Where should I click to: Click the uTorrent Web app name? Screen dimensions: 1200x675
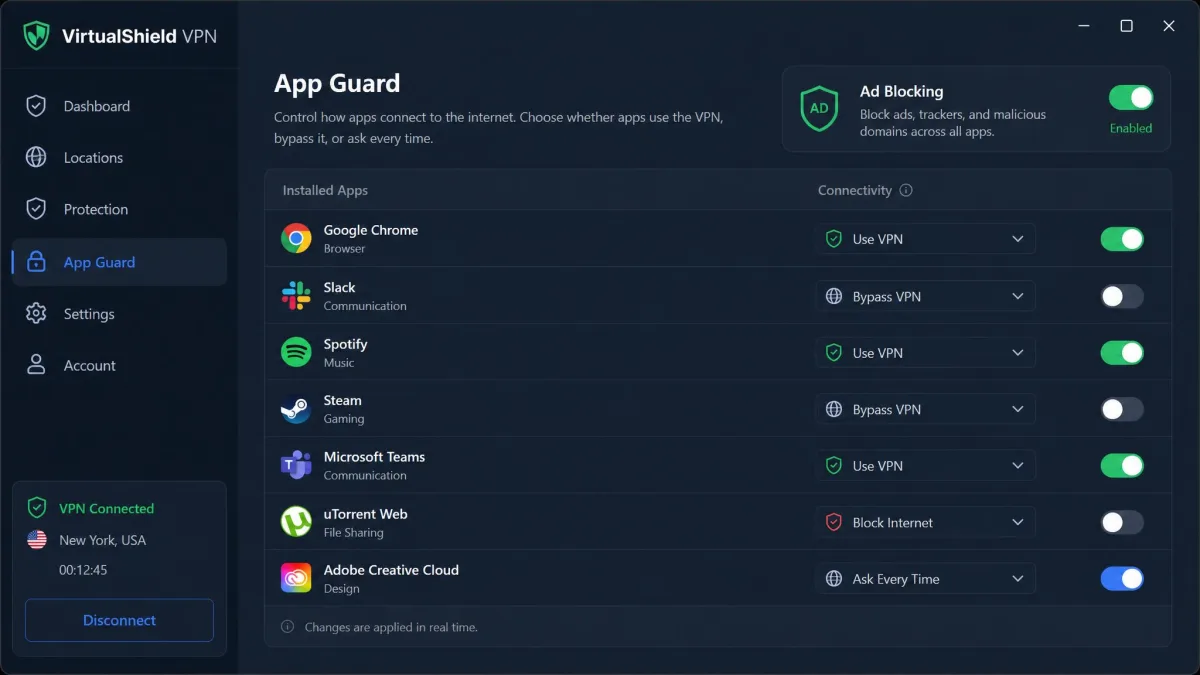tap(365, 514)
